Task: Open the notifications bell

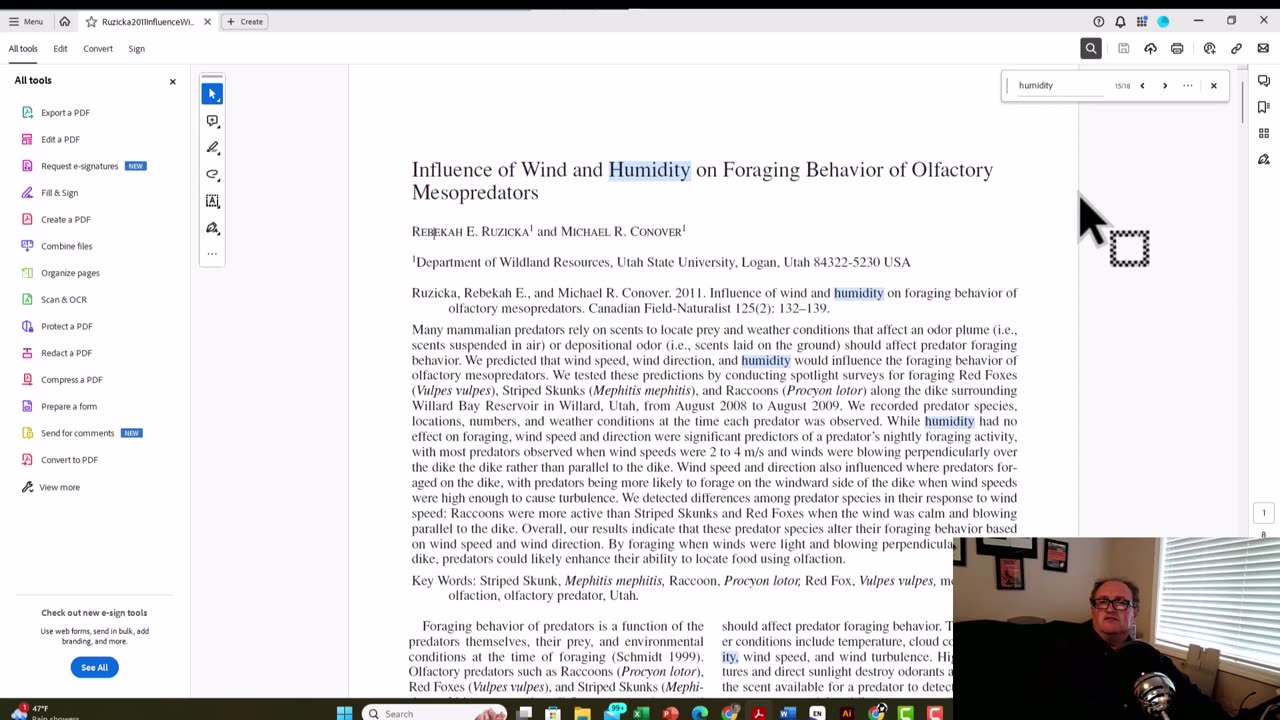Action: (x=1120, y=21)
